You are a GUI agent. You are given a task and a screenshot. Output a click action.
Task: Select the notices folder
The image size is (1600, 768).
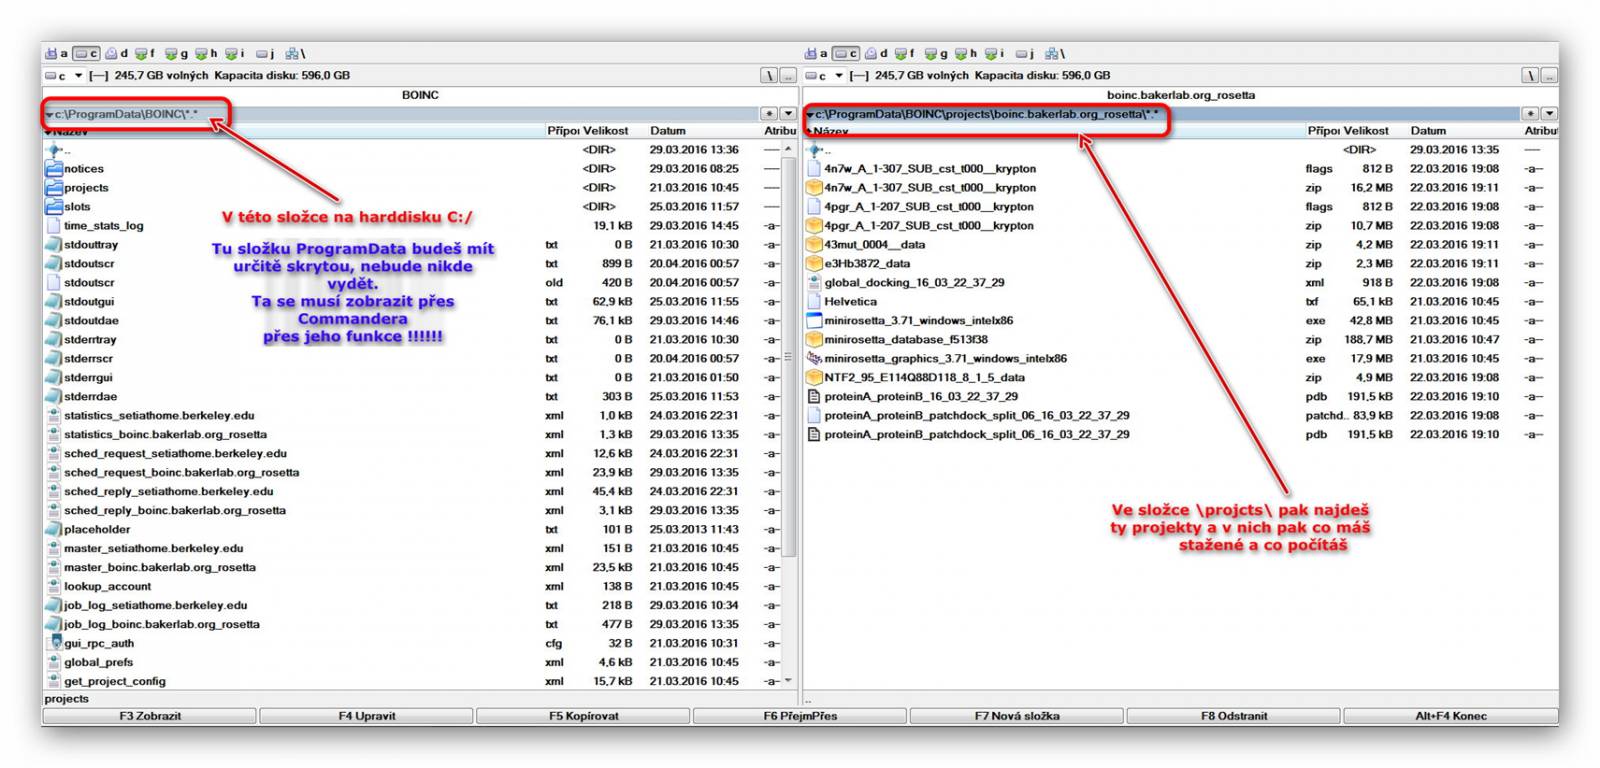click(x=83, y=169)
